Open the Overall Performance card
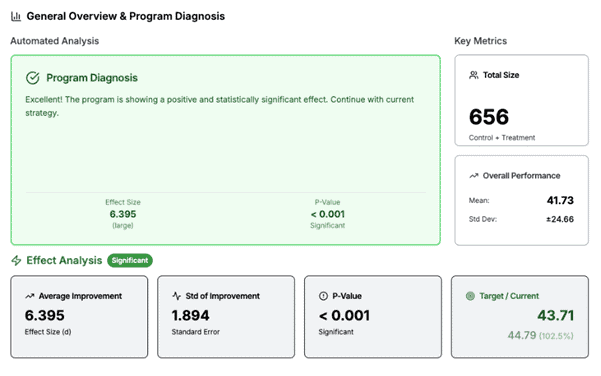This screenshot has height=376, width=601. coord(521,200)
